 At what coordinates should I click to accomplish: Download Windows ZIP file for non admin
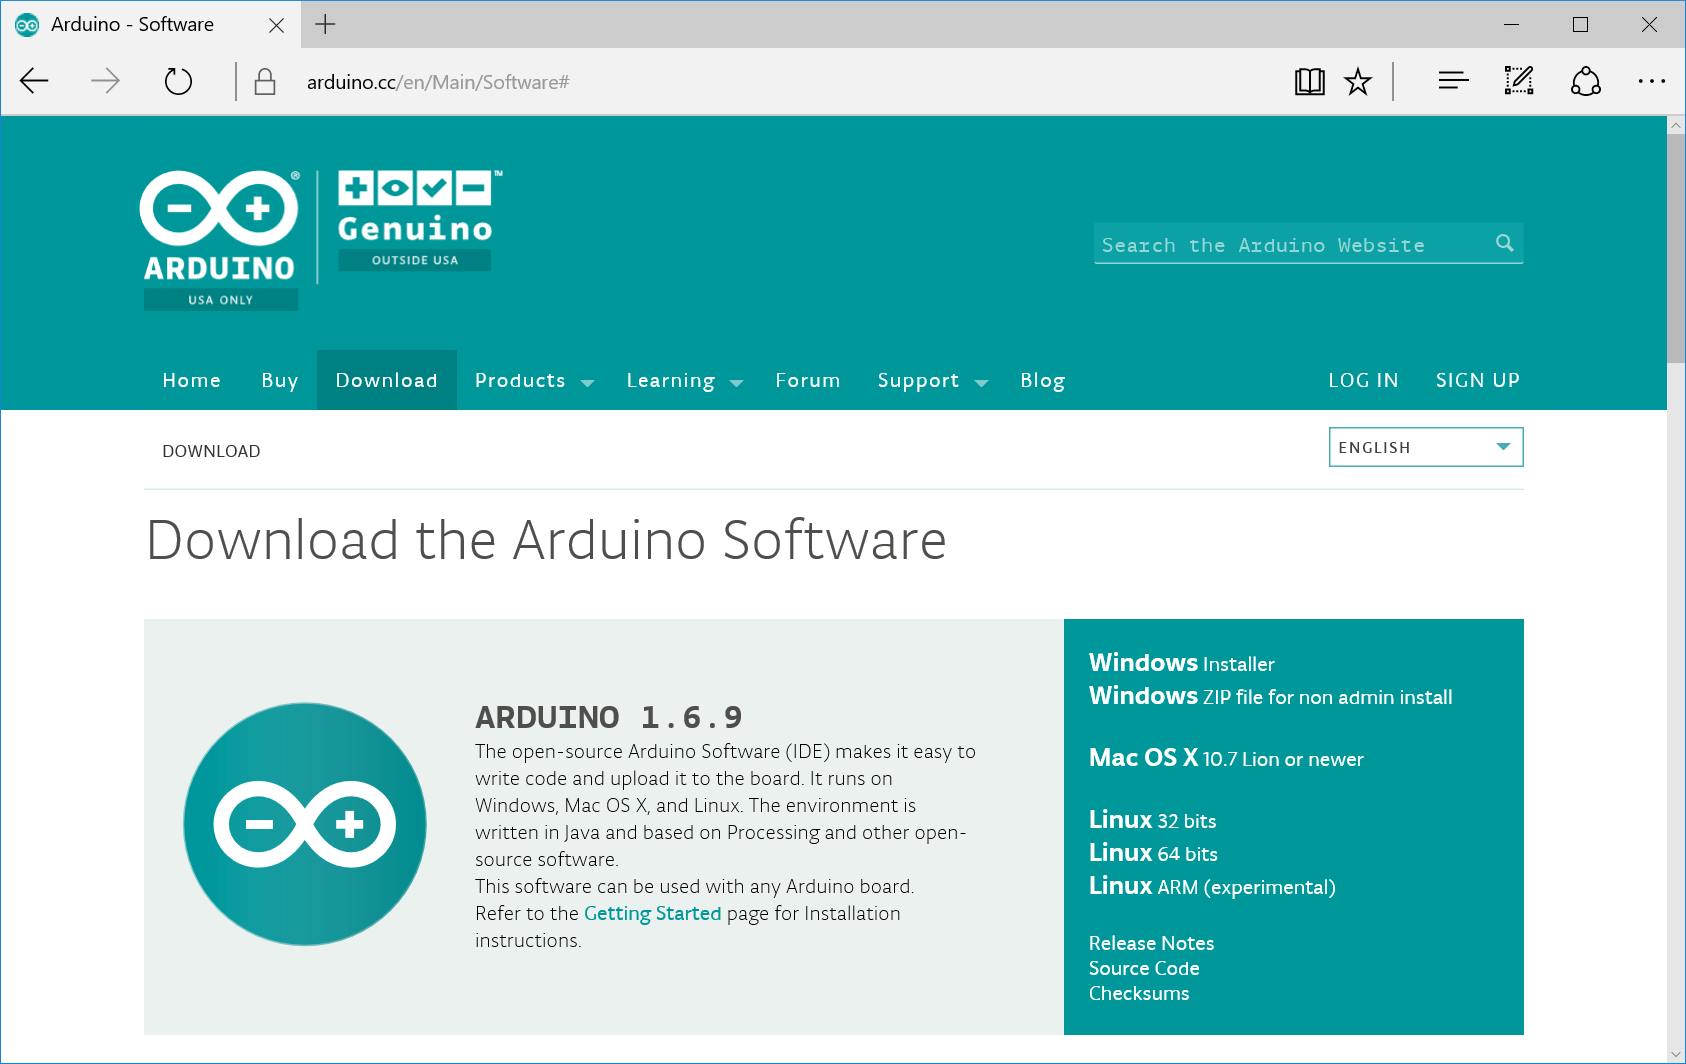tap(1270, 696)
